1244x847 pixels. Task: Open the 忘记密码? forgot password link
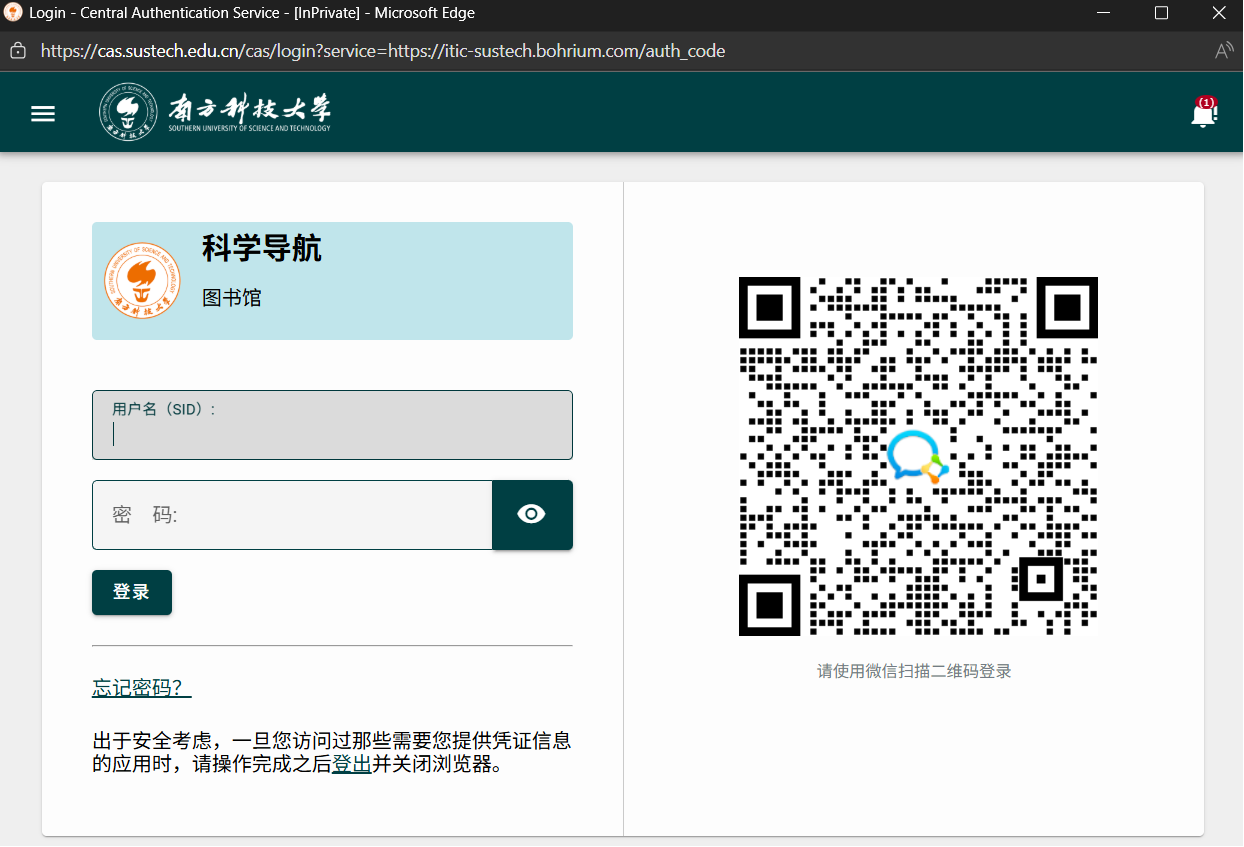click(141, 688)
